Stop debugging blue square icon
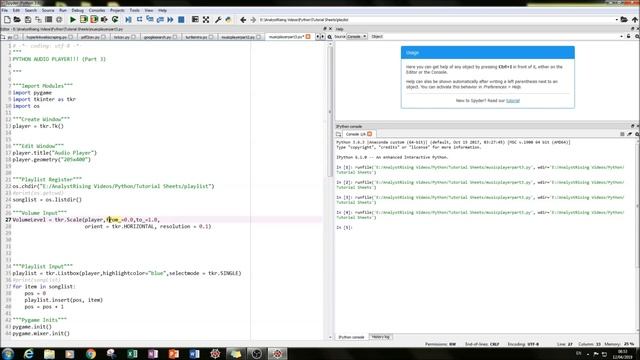Image resolution: width=640 pixels, height=360 pixels. pyautogui.click(x=181, y=20)
